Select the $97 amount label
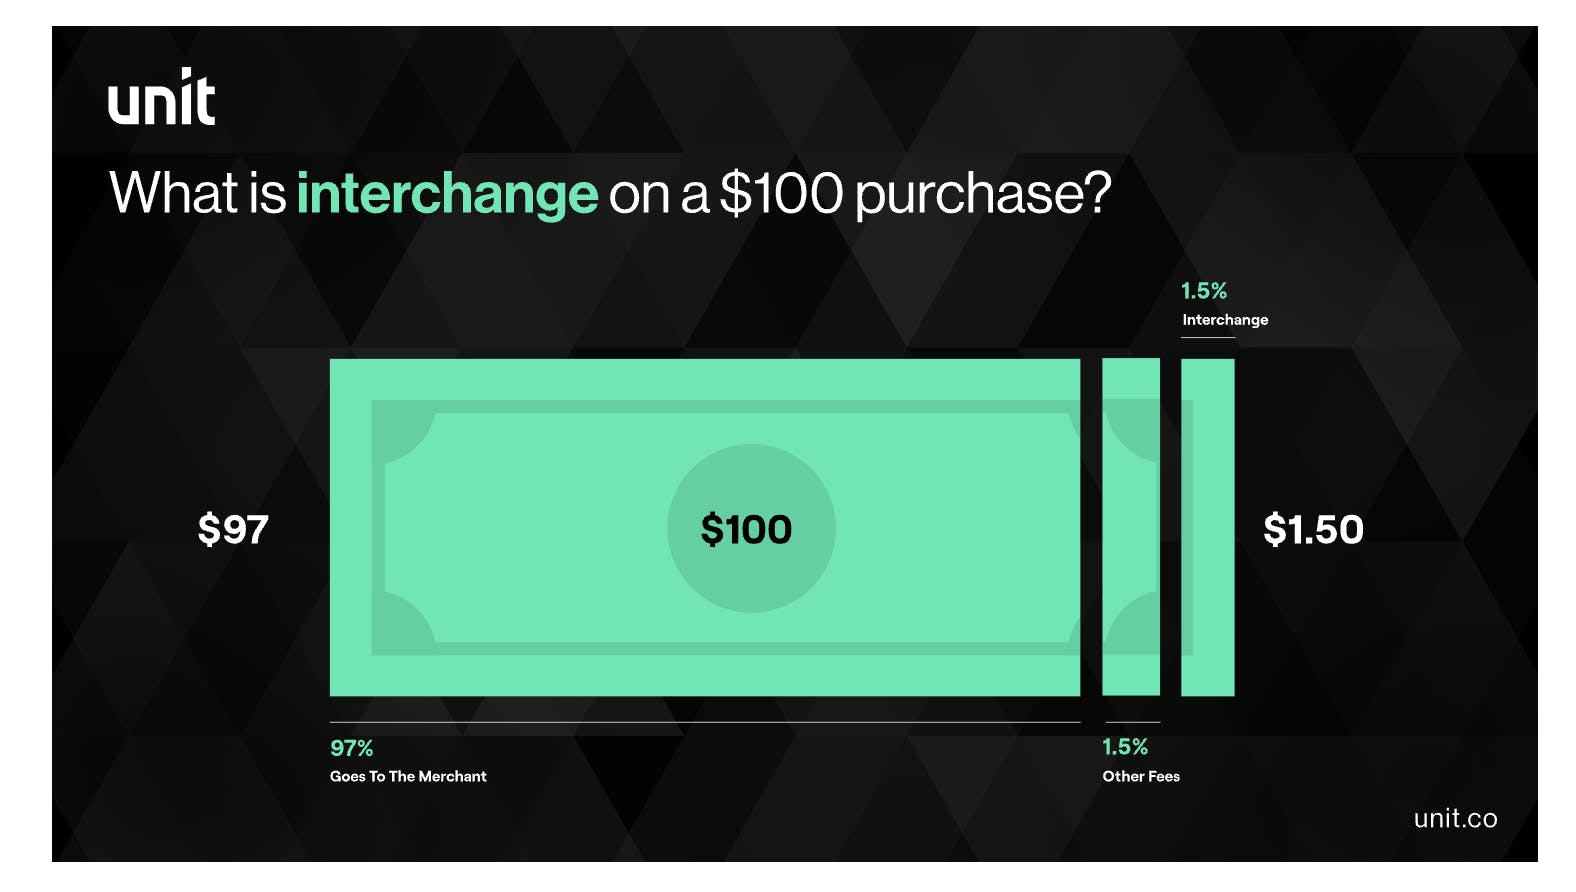Viewport: 1576px width, 892px height. click(233, 529)
